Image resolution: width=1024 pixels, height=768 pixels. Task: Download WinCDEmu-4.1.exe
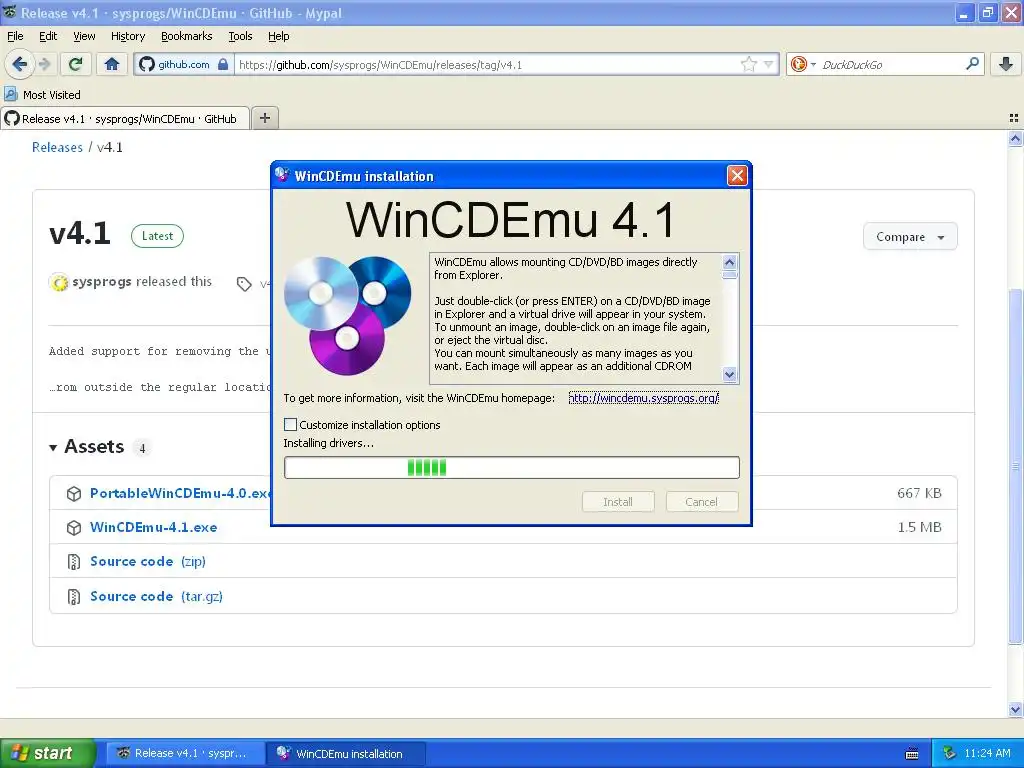(153, 527)
